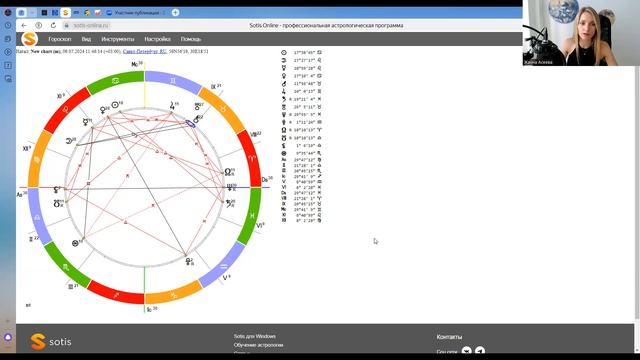Open the Настройки menu

[x=157, y=39]
